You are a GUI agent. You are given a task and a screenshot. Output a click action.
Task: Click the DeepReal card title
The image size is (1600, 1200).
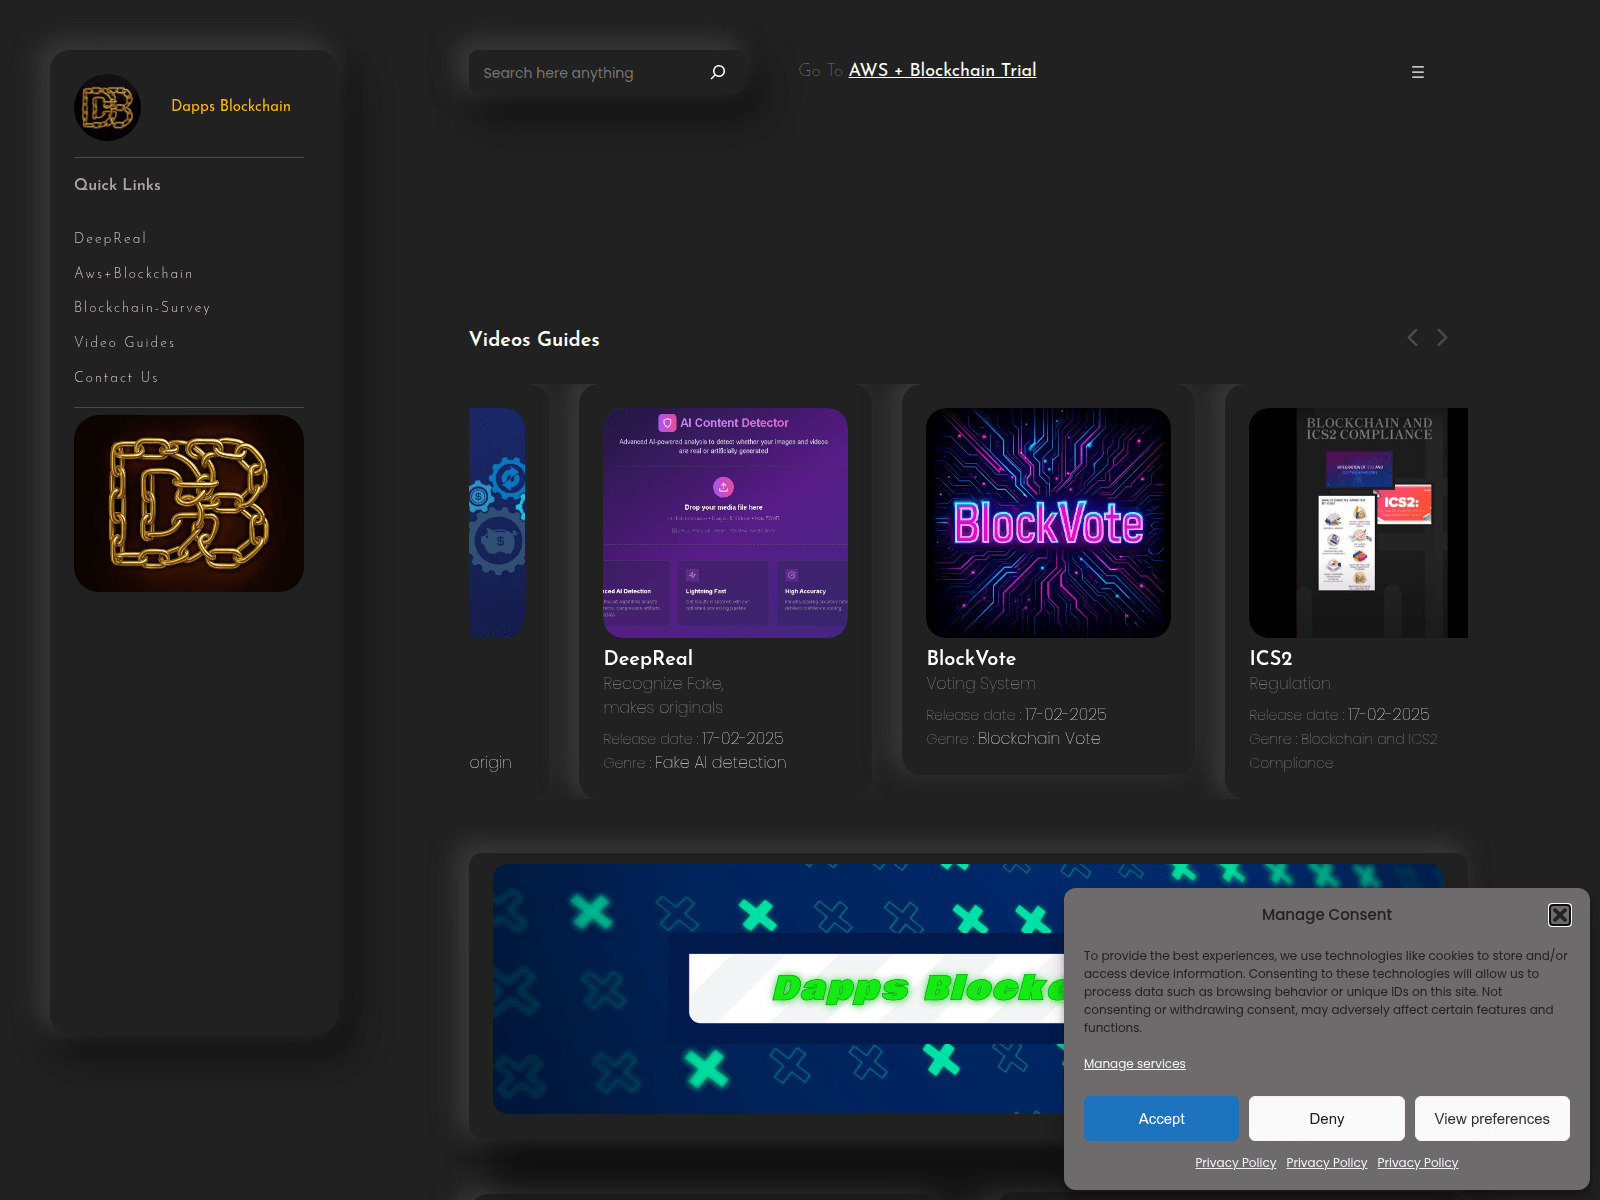tap(648, 658)
